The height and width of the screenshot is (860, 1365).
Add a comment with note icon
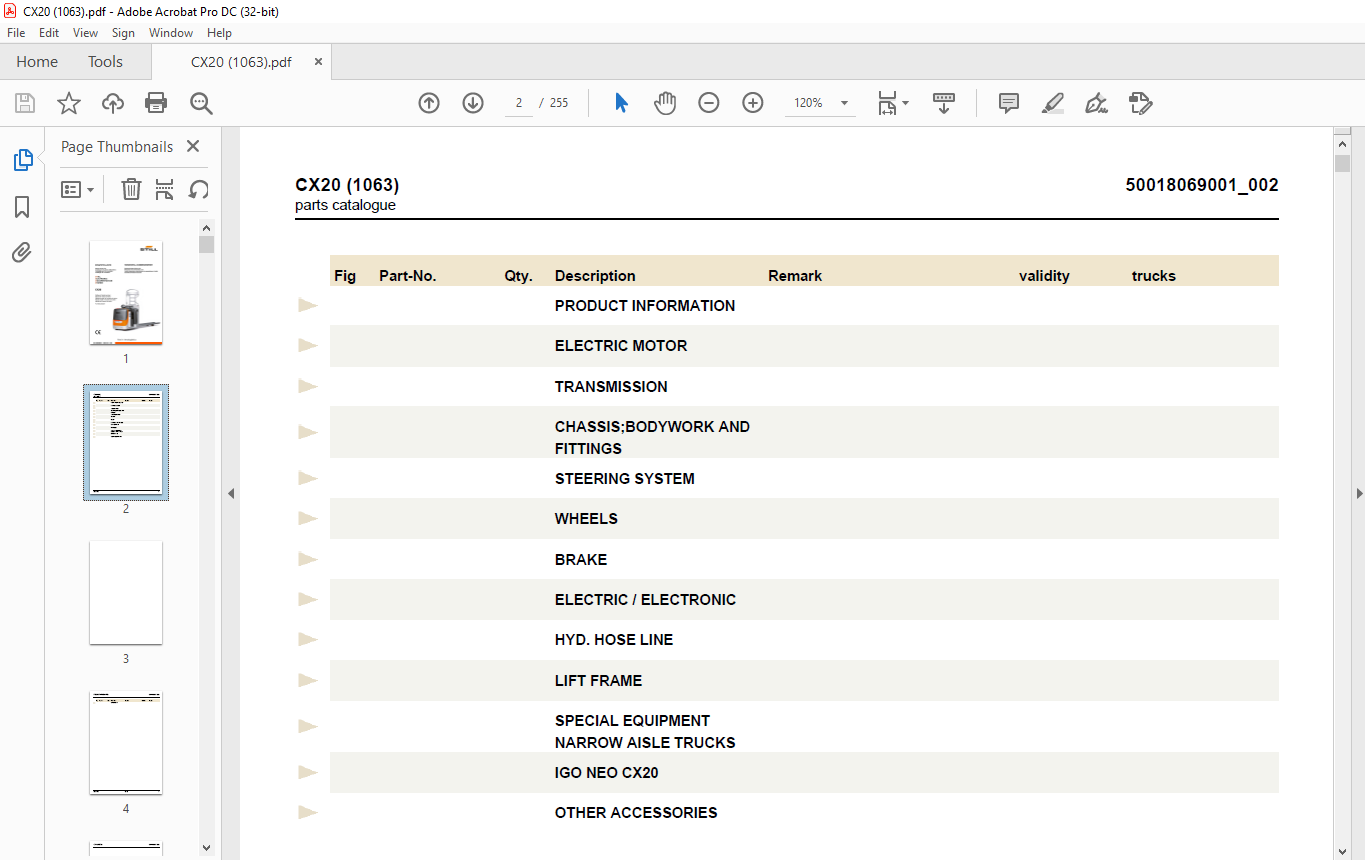click(x=1009, y=103)
